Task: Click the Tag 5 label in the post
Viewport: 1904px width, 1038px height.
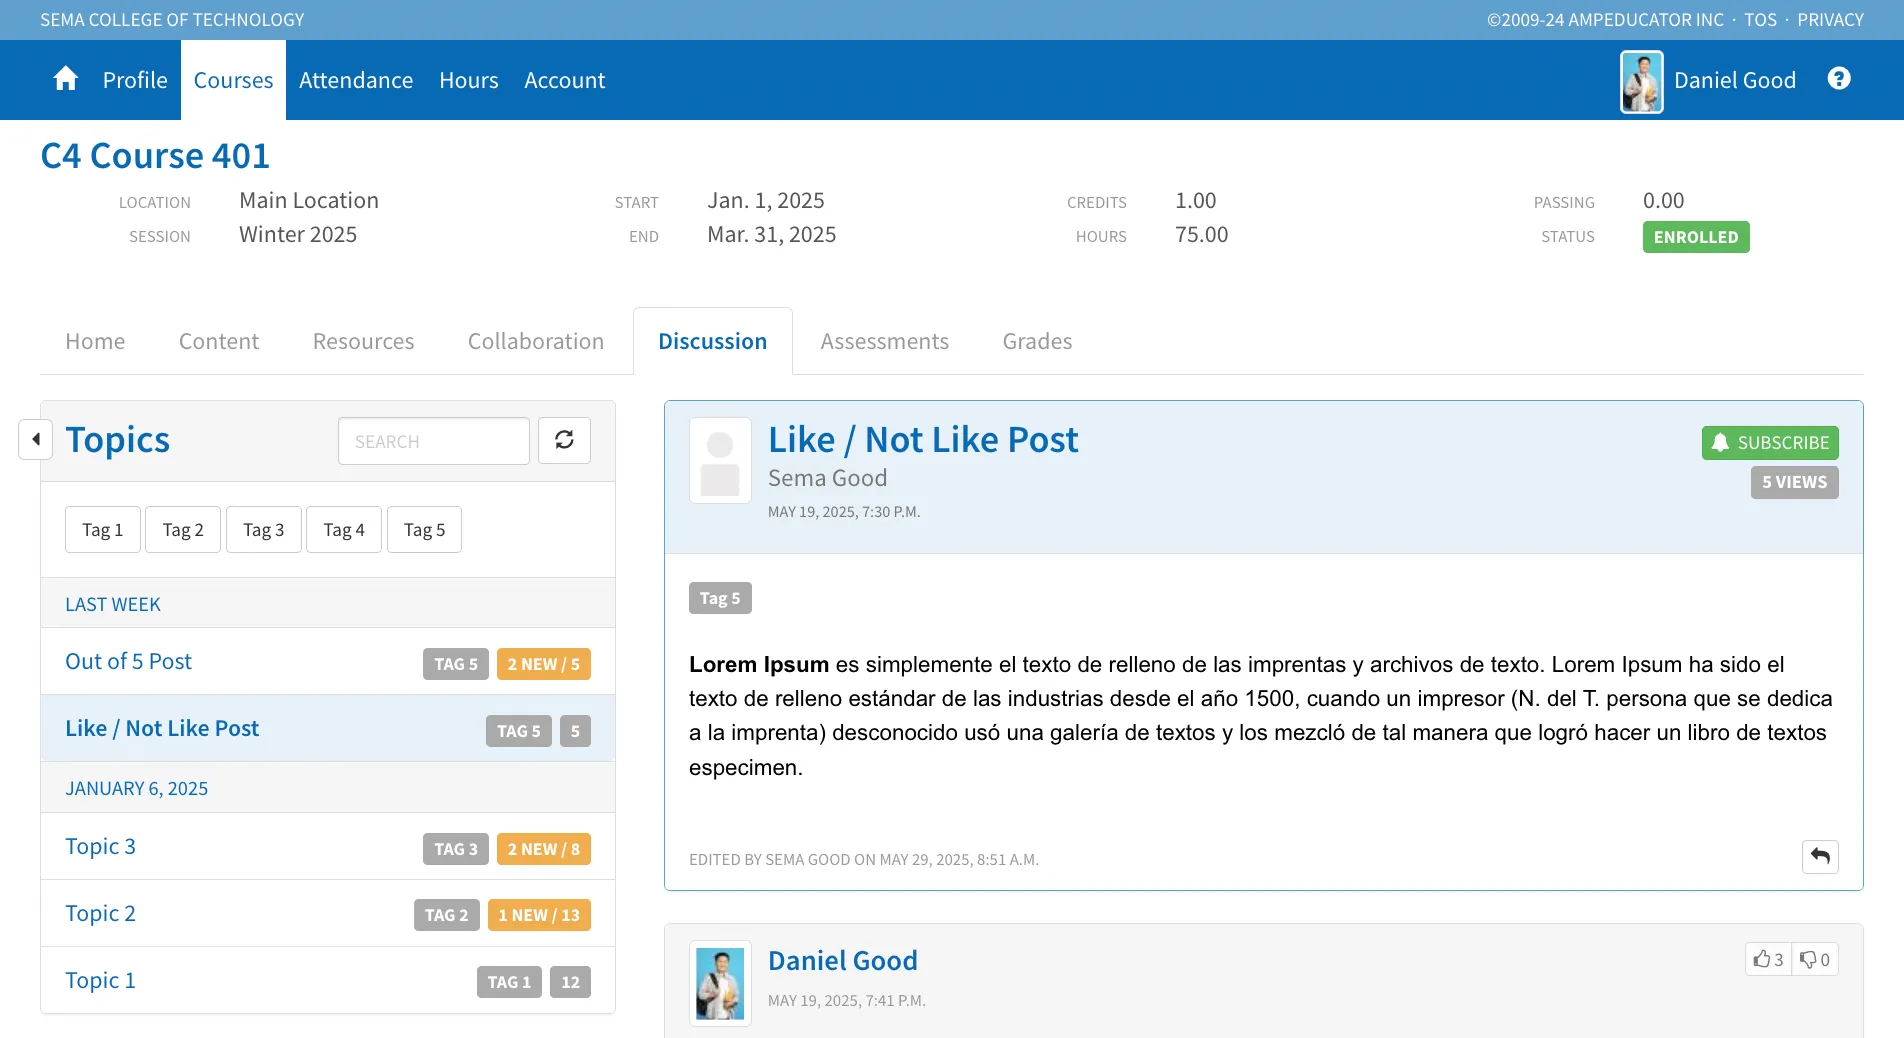Action: point(720,598)
